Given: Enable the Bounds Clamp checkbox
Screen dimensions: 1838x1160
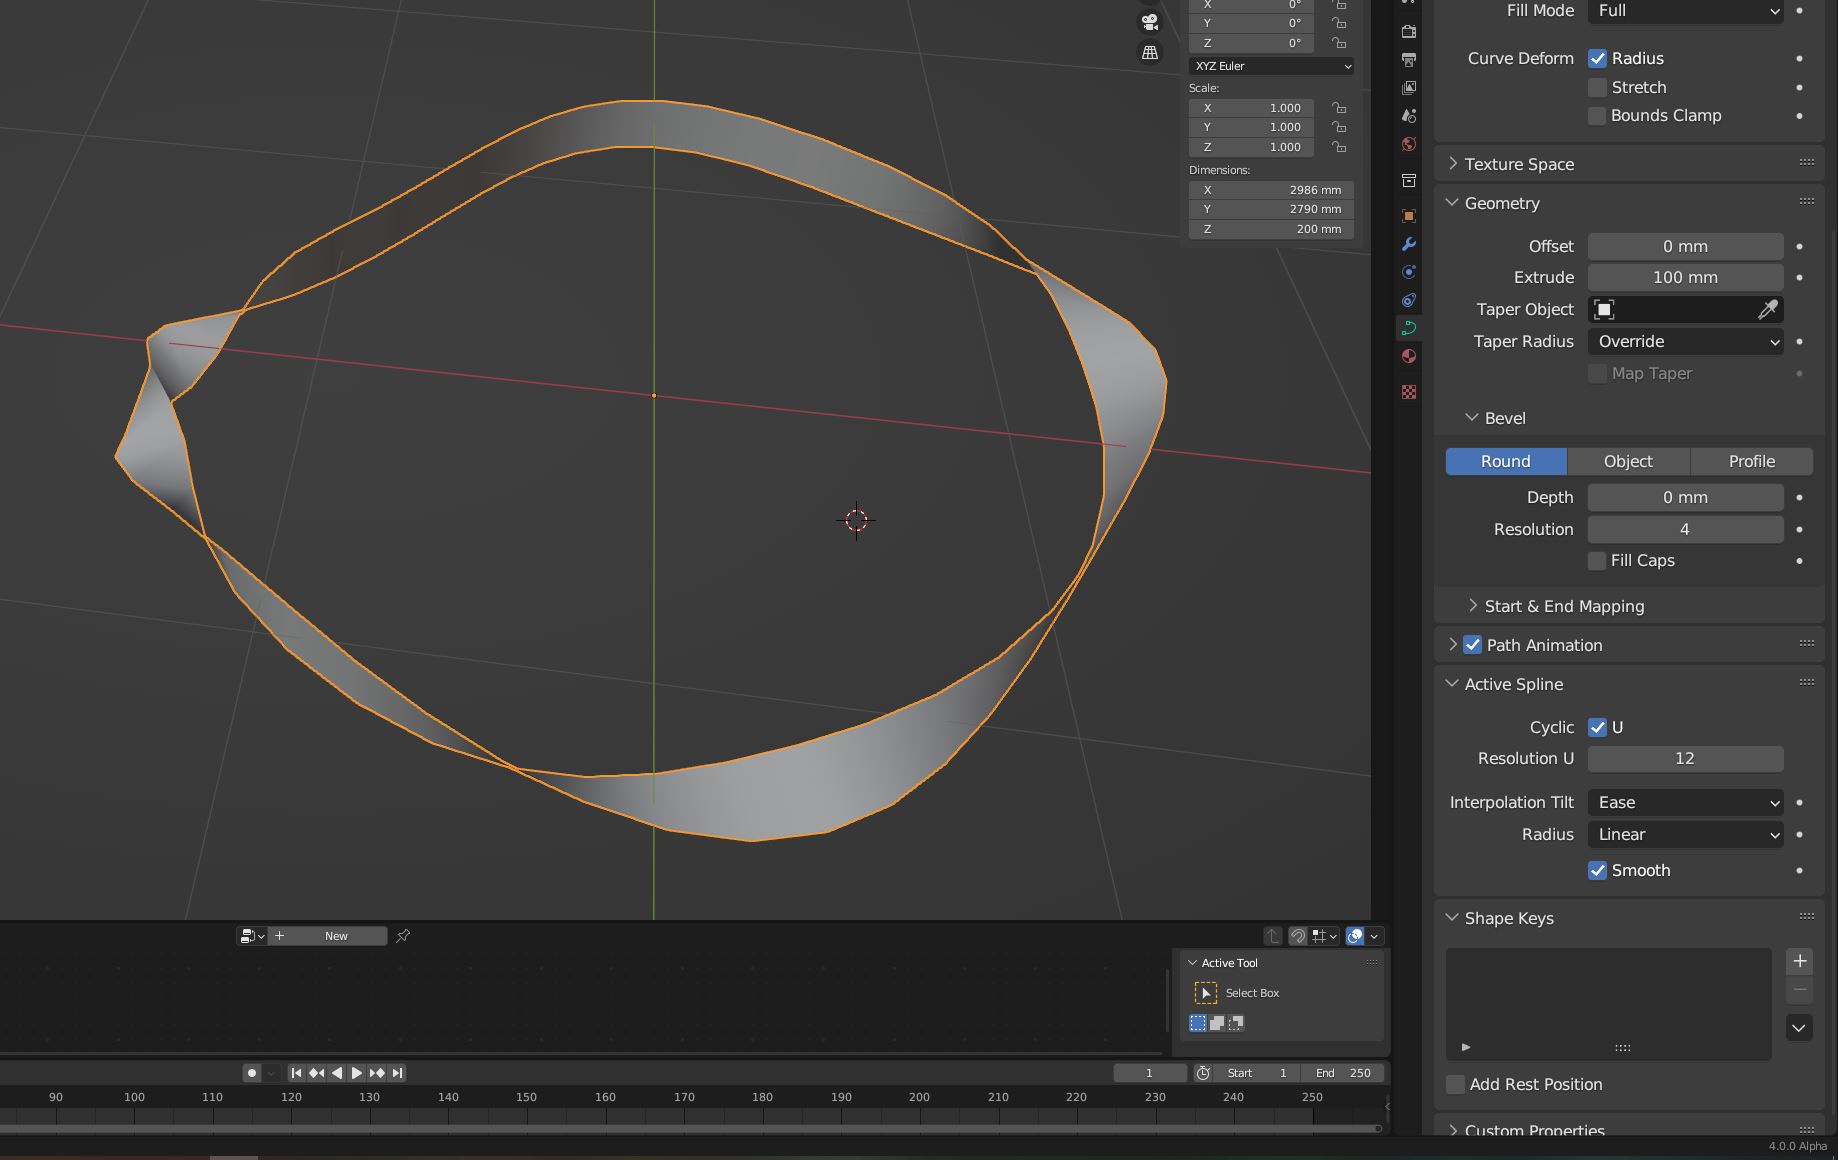Looking at the screenshot, I should coord(1597,116).
